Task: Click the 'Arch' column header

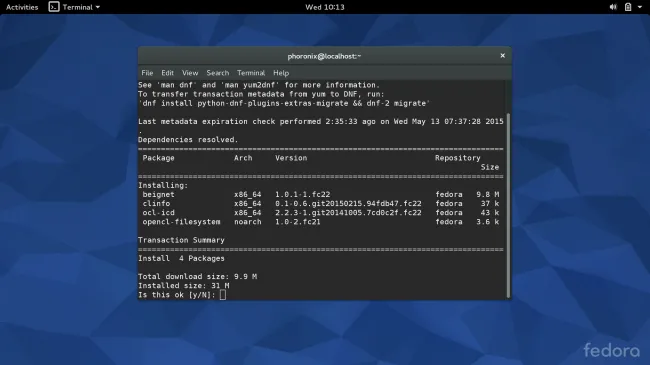Action: tap(243, 158)
